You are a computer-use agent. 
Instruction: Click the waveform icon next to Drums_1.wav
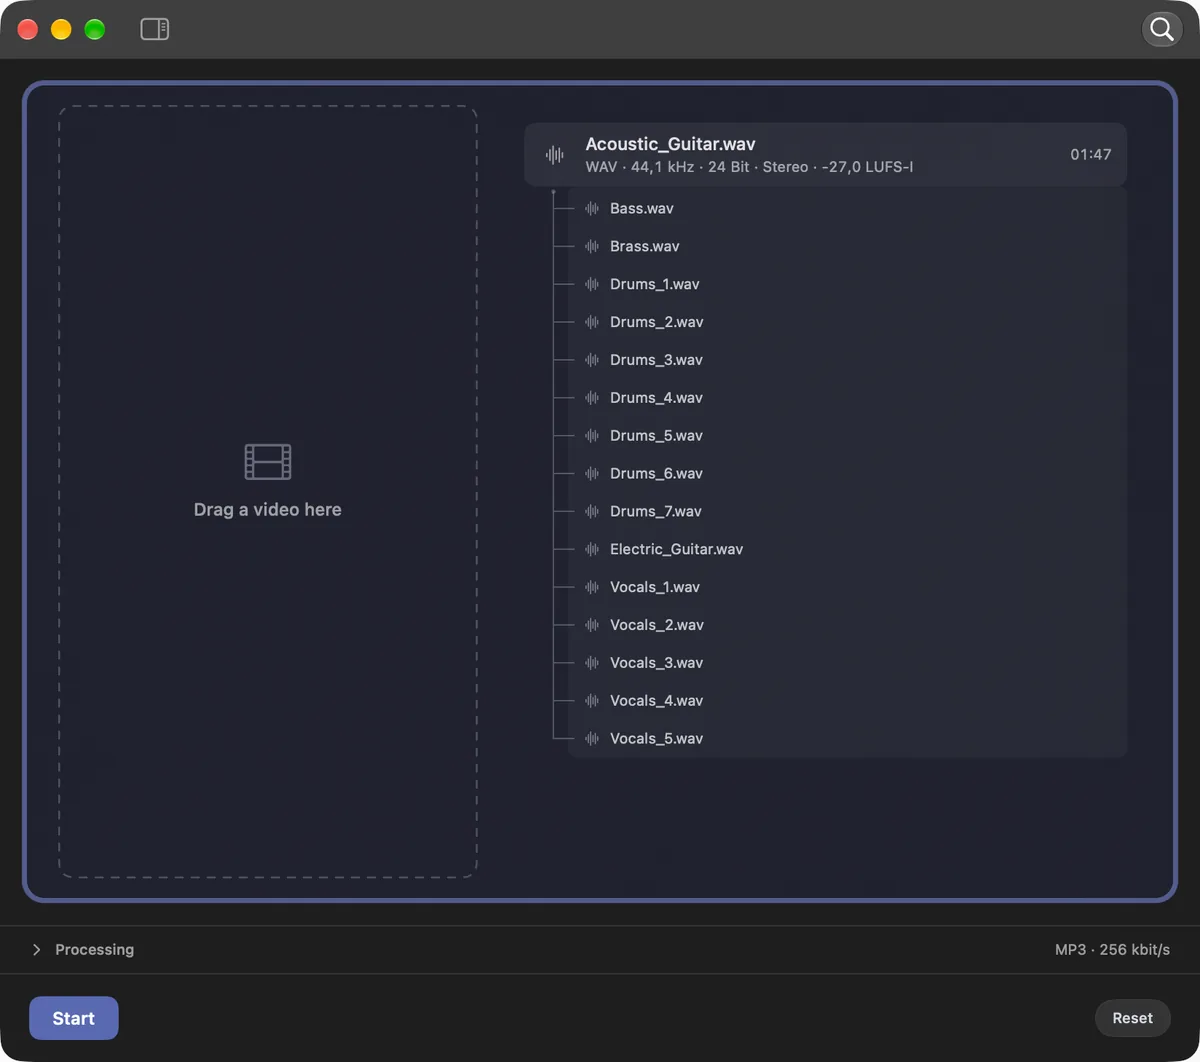[x=592, y=285]
